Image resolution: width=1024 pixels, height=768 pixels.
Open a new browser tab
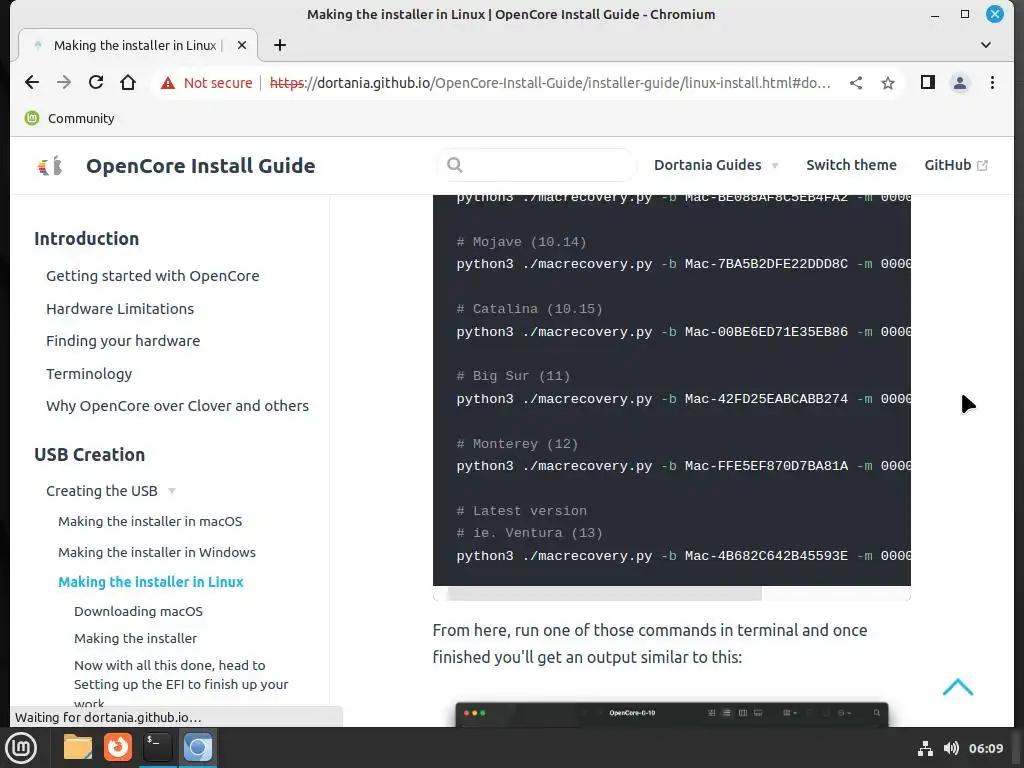pyautogui.click(x=280, y=45)
